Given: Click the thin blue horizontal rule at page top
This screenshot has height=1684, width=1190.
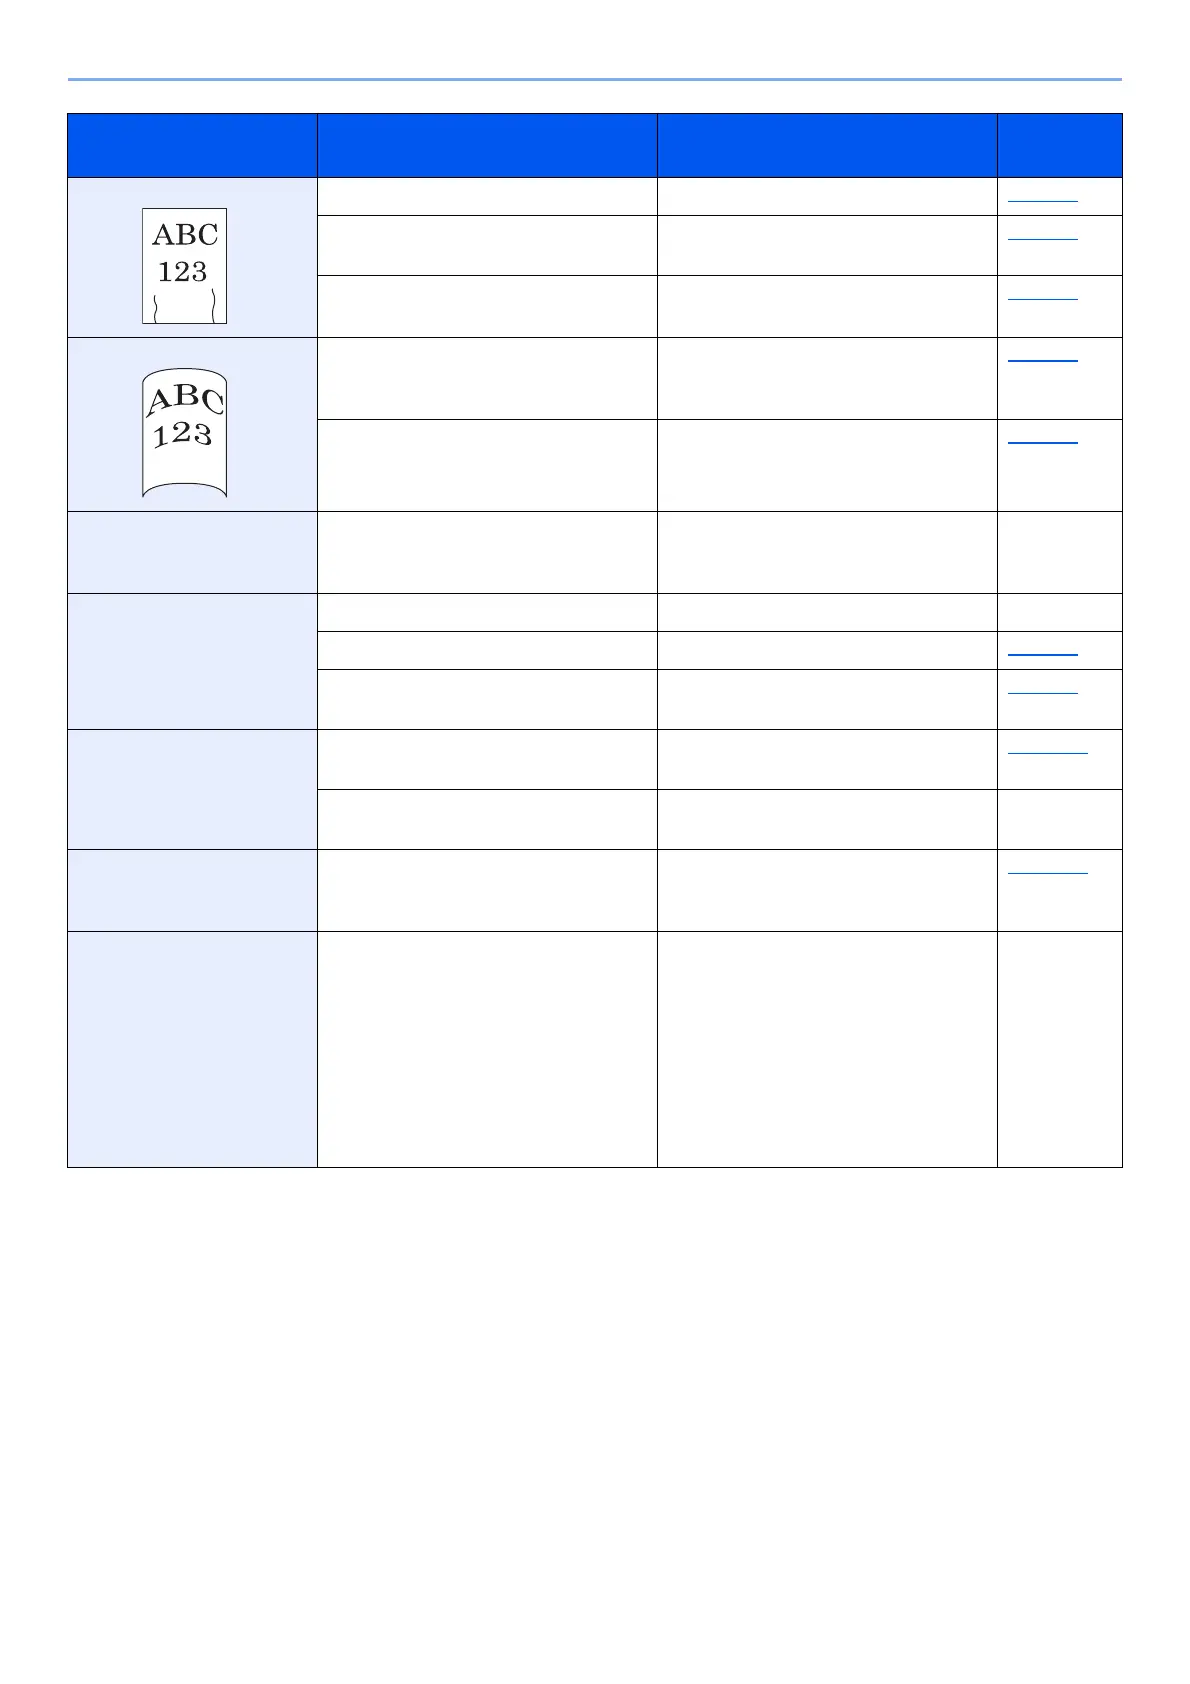Looking at the screenshot, I should click(x=595, y=79).
